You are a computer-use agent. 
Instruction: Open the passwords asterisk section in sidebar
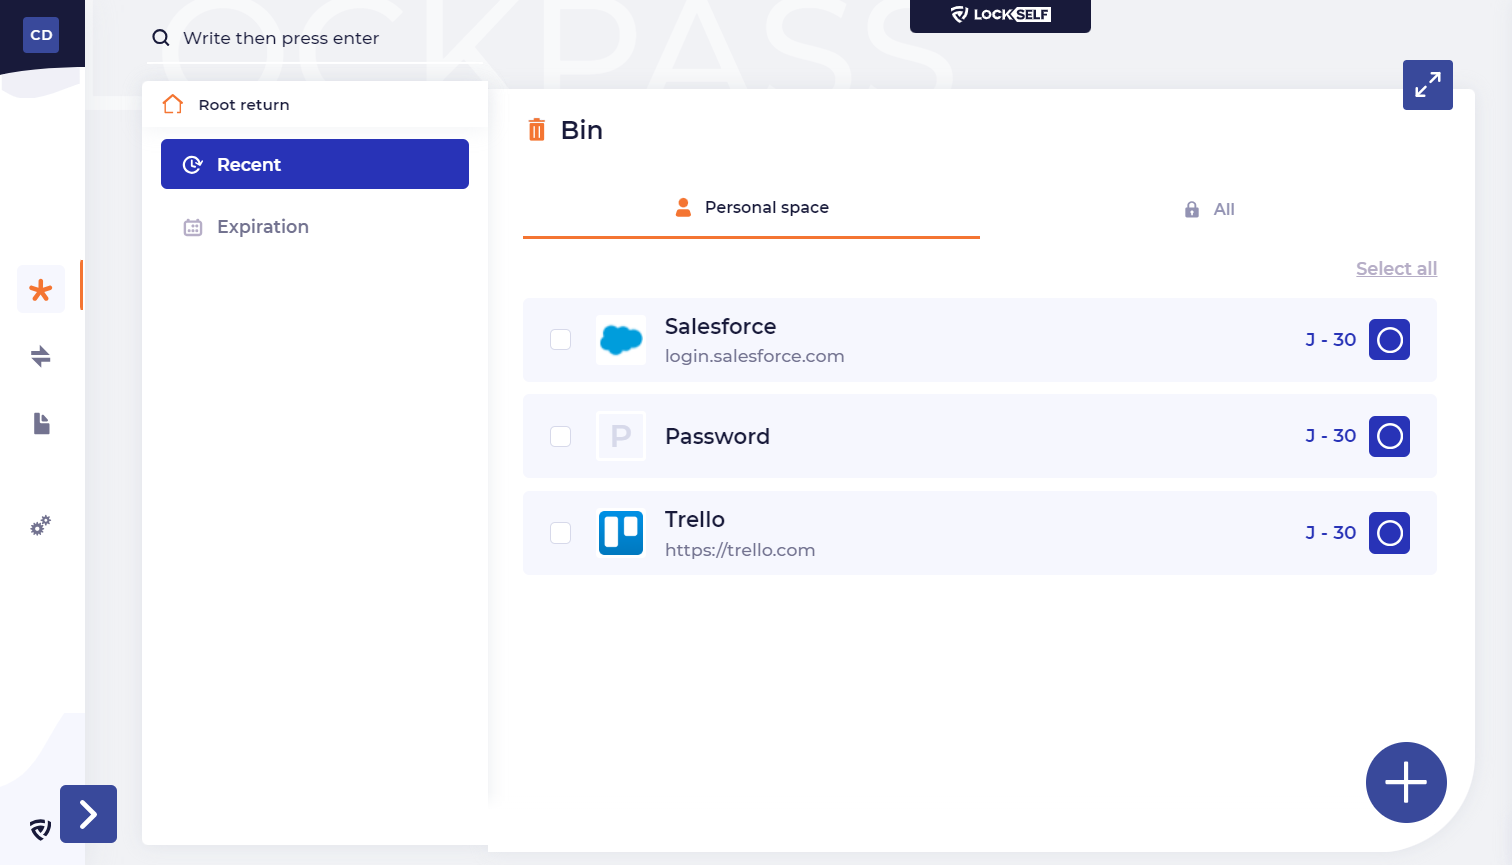coord(41,290)
